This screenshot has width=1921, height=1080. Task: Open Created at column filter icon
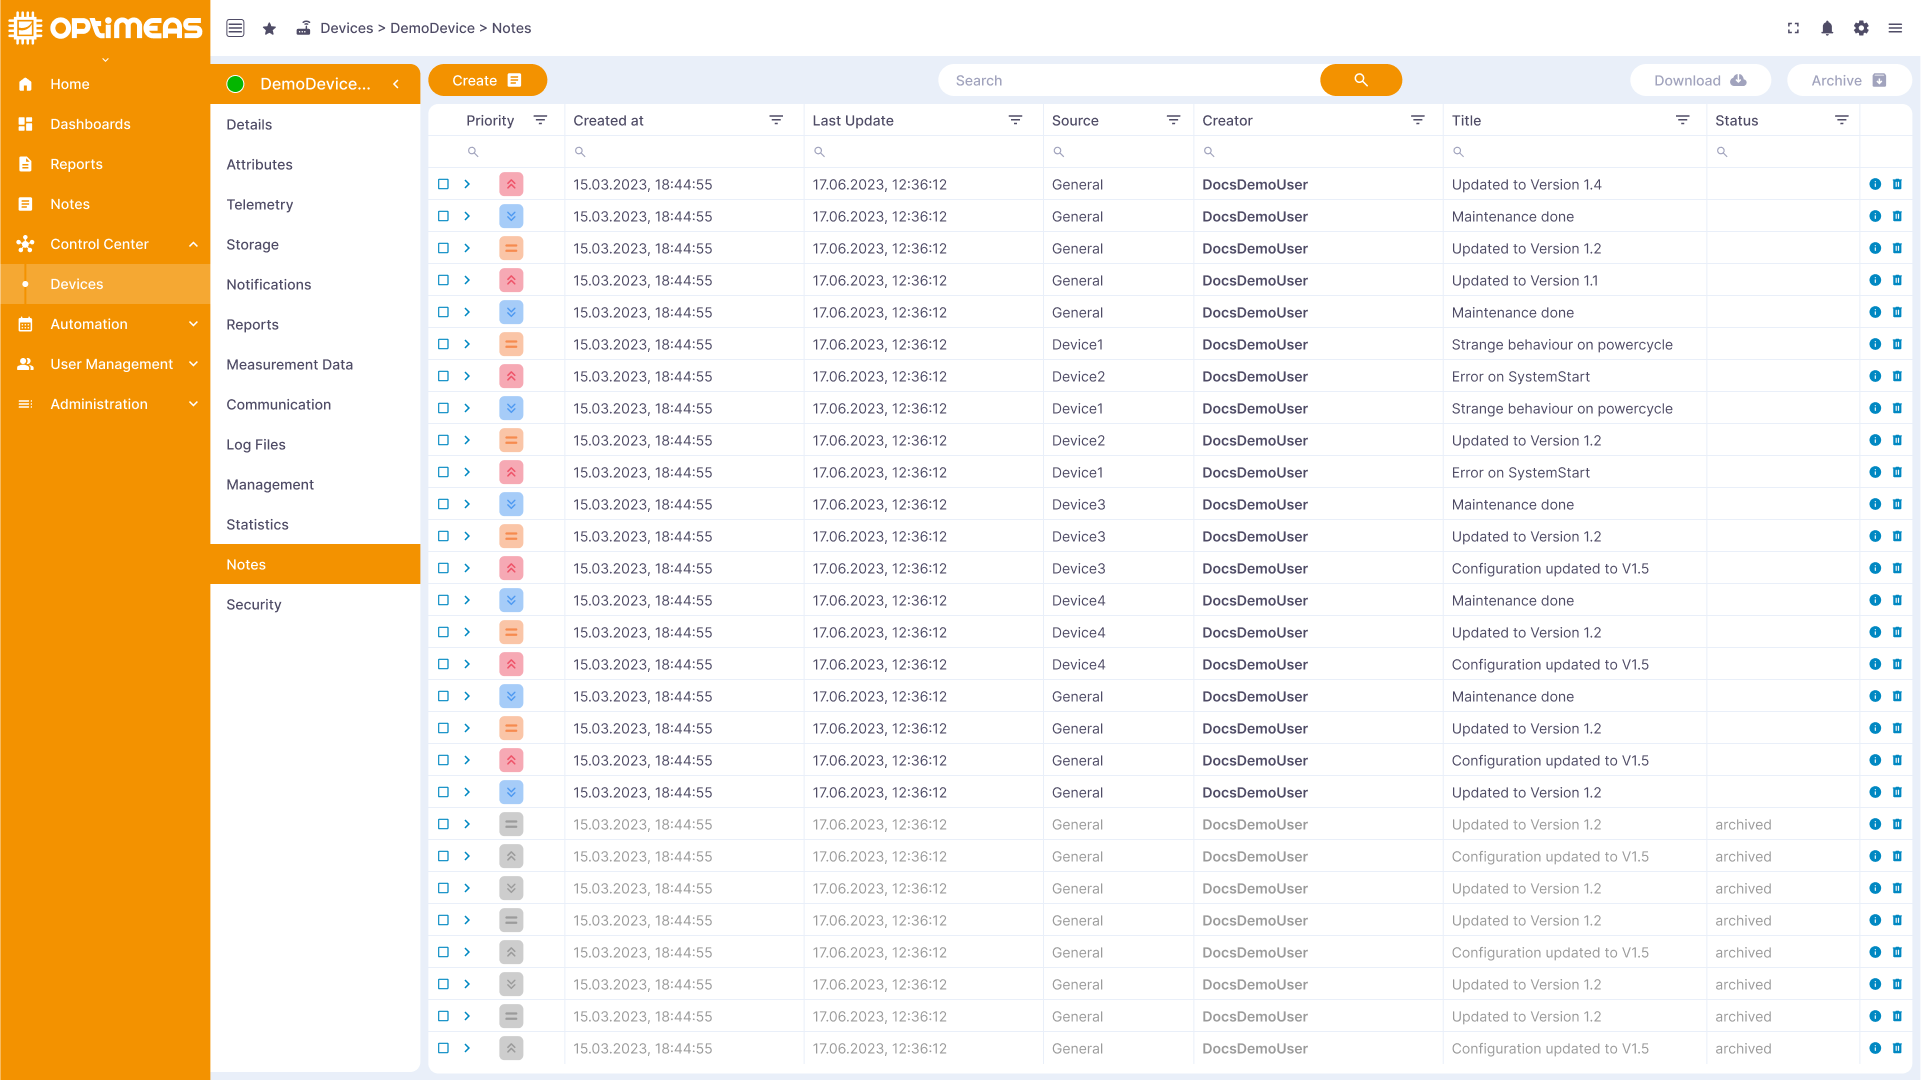pyautogui.click(x=776, y=120)
